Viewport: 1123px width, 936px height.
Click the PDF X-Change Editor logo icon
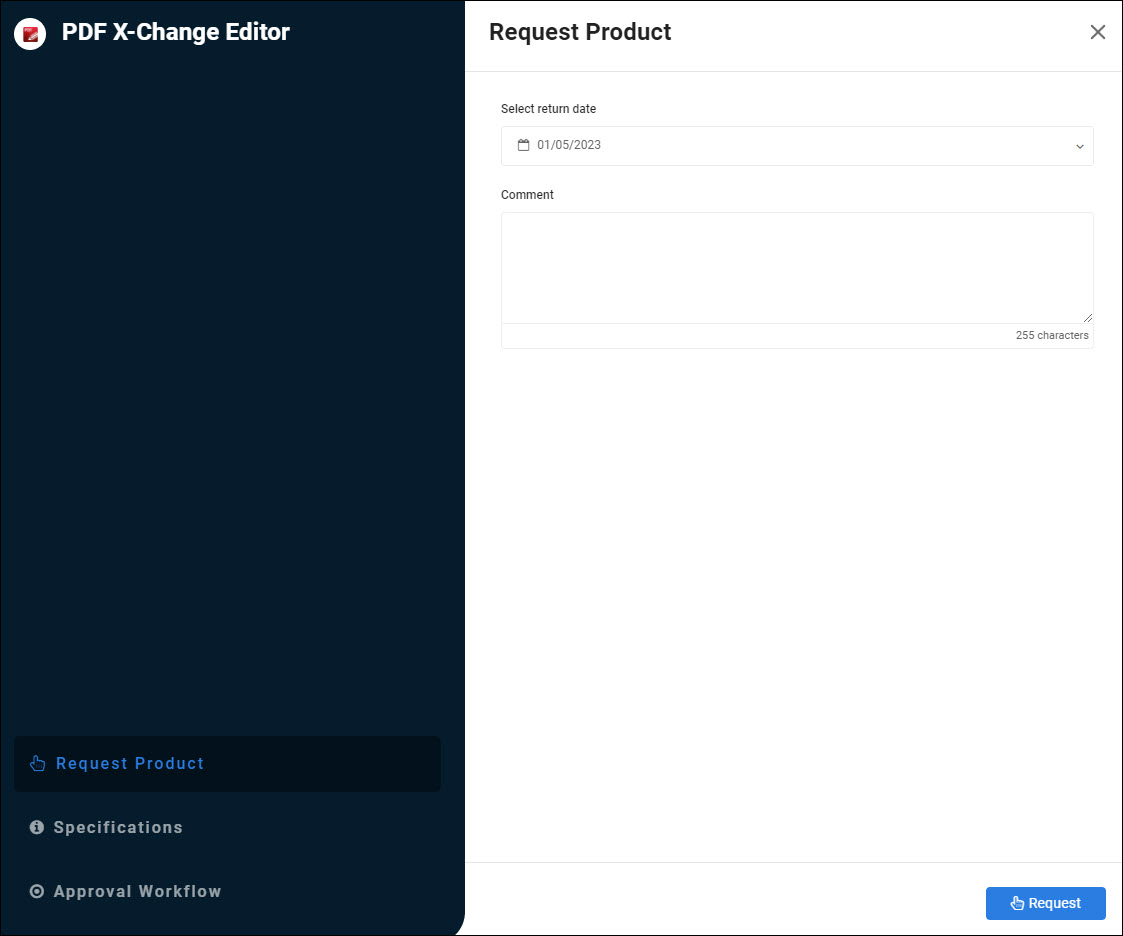(x=30, y=34)
